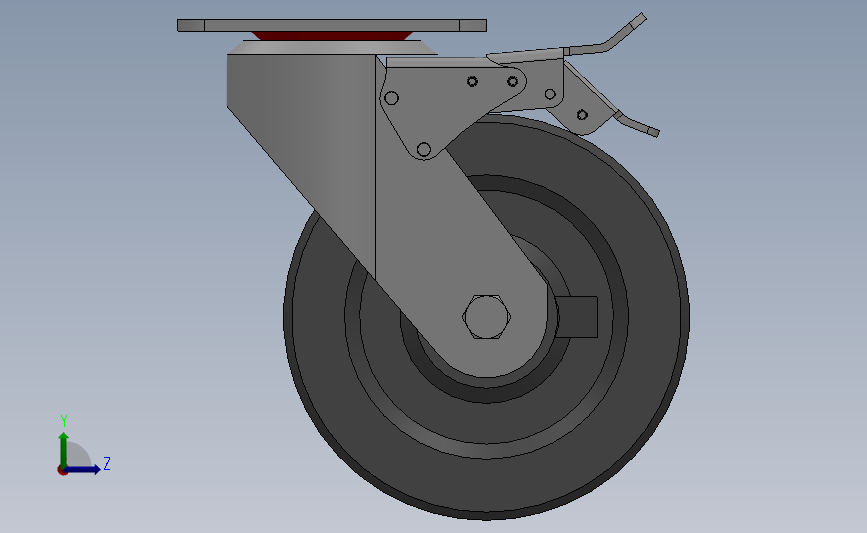Click the red origin ball of the triad

[62, 471]
